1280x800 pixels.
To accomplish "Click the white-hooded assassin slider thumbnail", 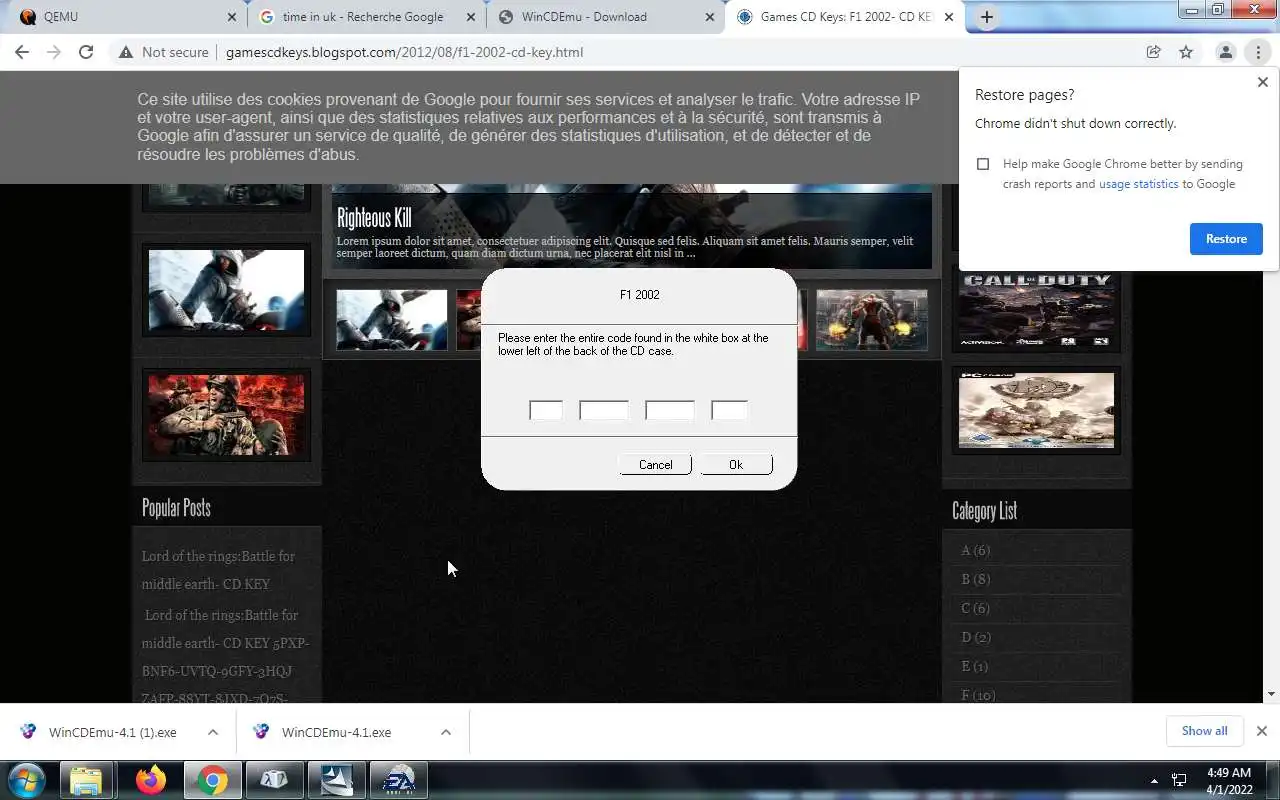I will pos(391,320).
